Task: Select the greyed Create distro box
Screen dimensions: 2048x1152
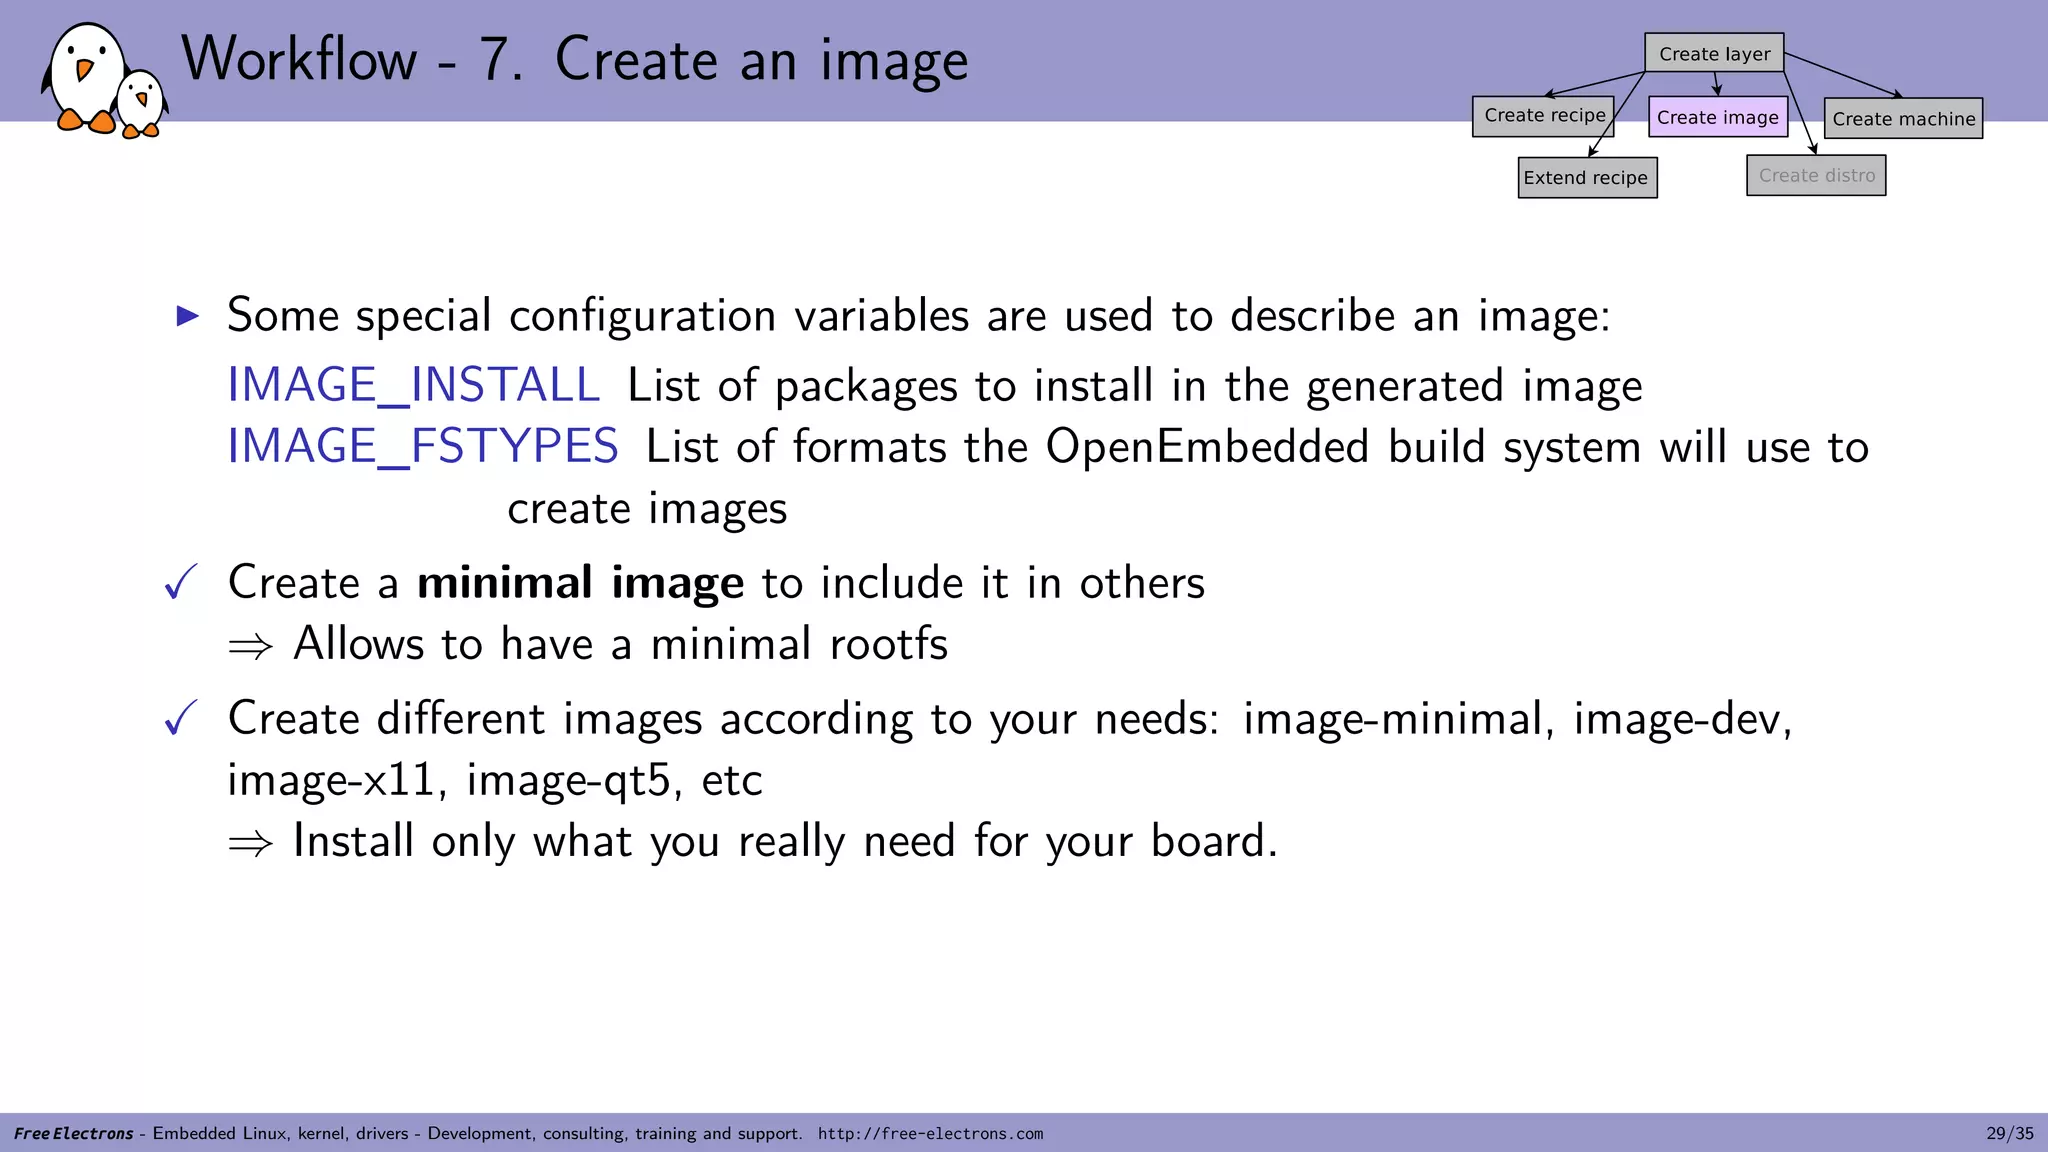Action: pos(1816,175)
